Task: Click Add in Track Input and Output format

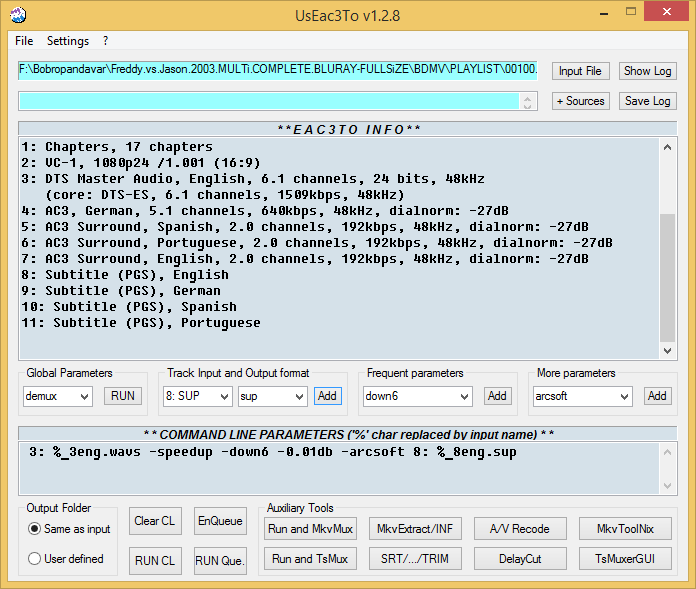Action: pos(328,396)
